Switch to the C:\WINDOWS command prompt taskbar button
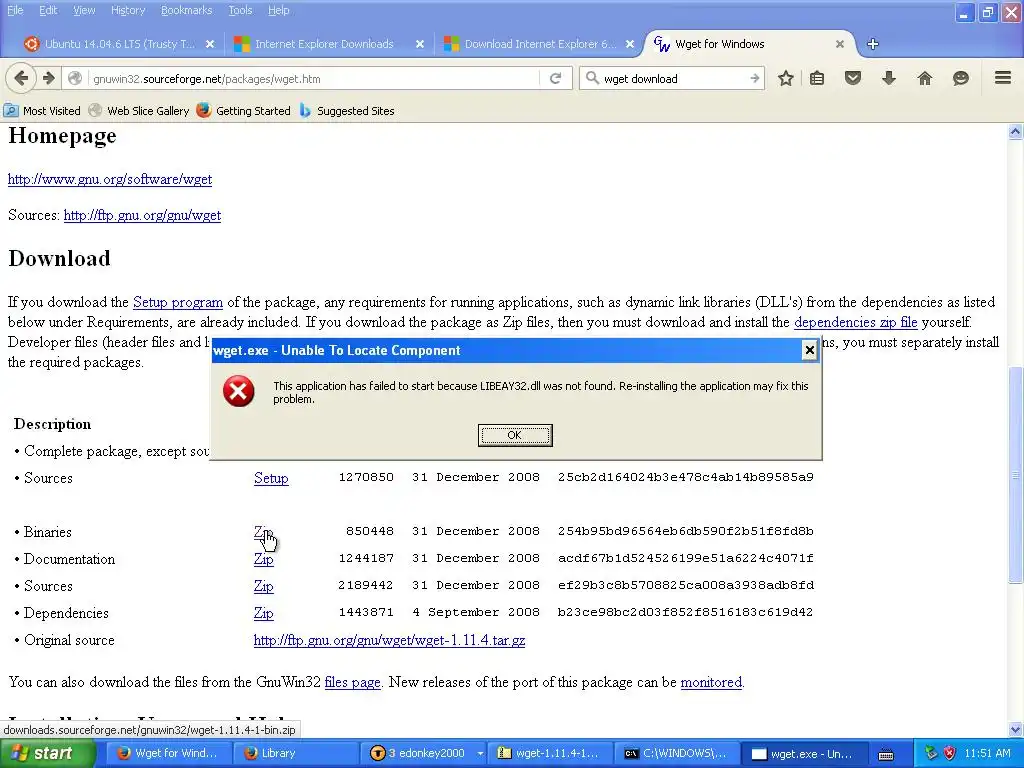 pyautogui.click(x=679, y=753)
